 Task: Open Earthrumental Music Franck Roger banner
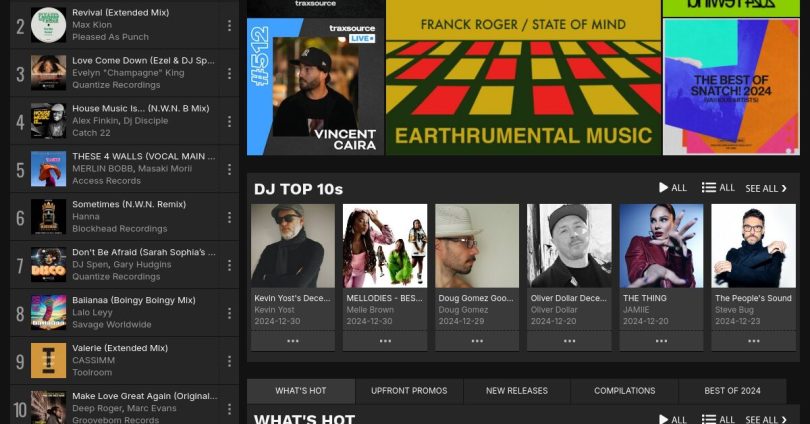click(x=523, y=78)
